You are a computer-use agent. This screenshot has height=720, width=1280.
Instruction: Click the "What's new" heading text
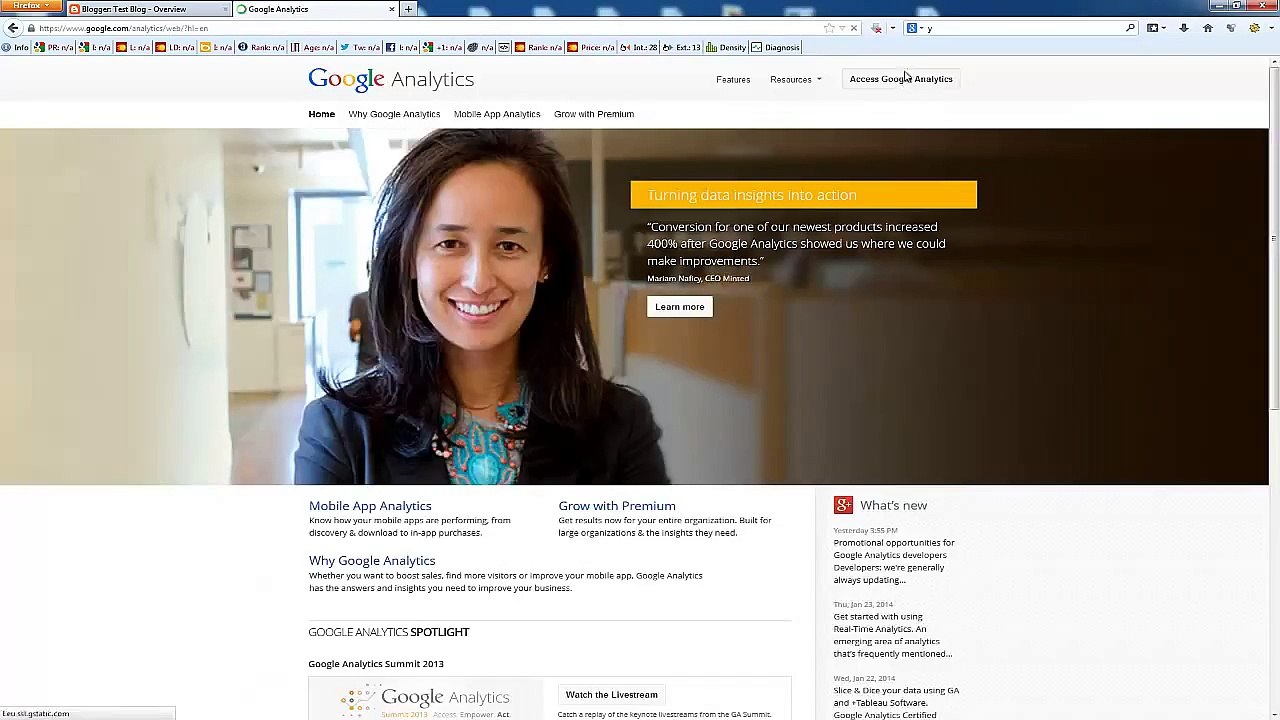point(894,506)
